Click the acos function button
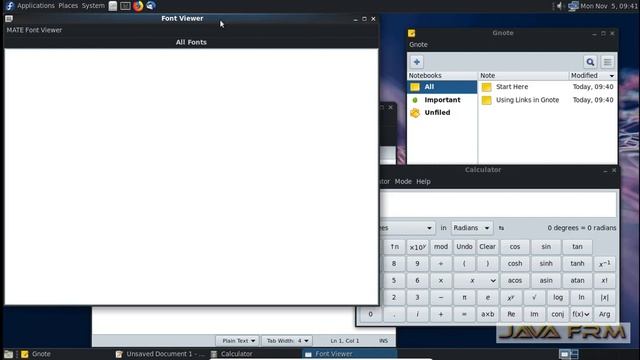Image resolution: width=640 pixels, height=360 pixels. point(515,281)
